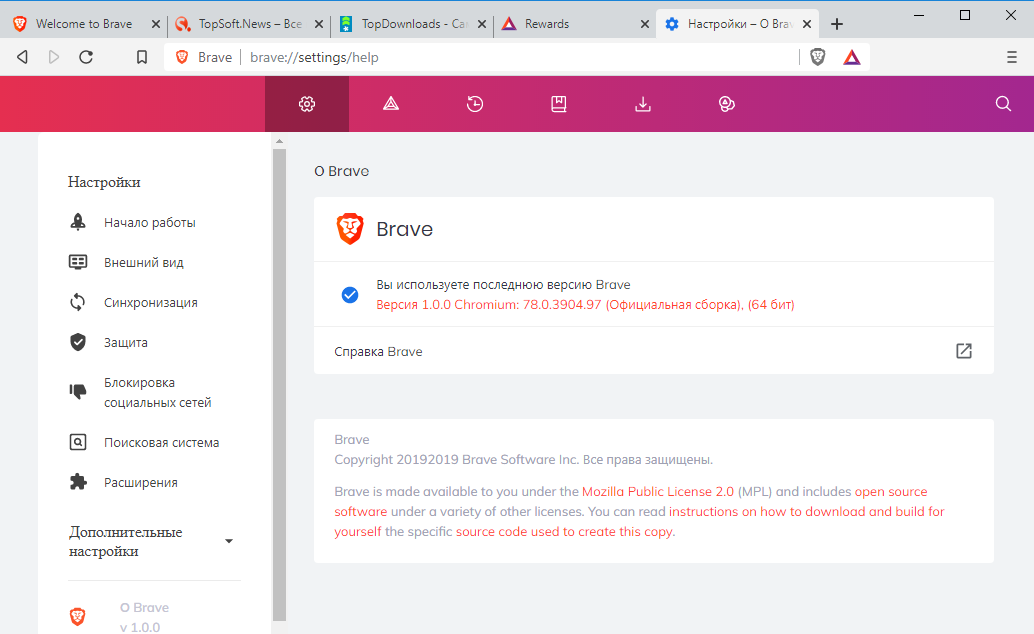Open a new tab with plus button
Viewport: 1034px width, 634px height.
[x=837, y=24]
